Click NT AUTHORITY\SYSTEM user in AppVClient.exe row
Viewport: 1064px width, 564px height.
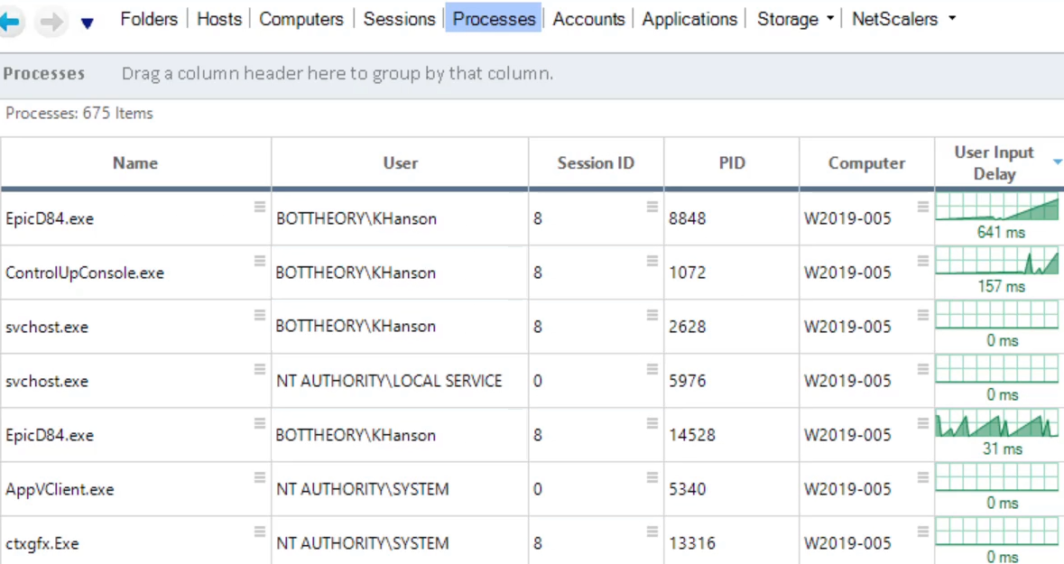pyautogui.click(x=362, y=489)
